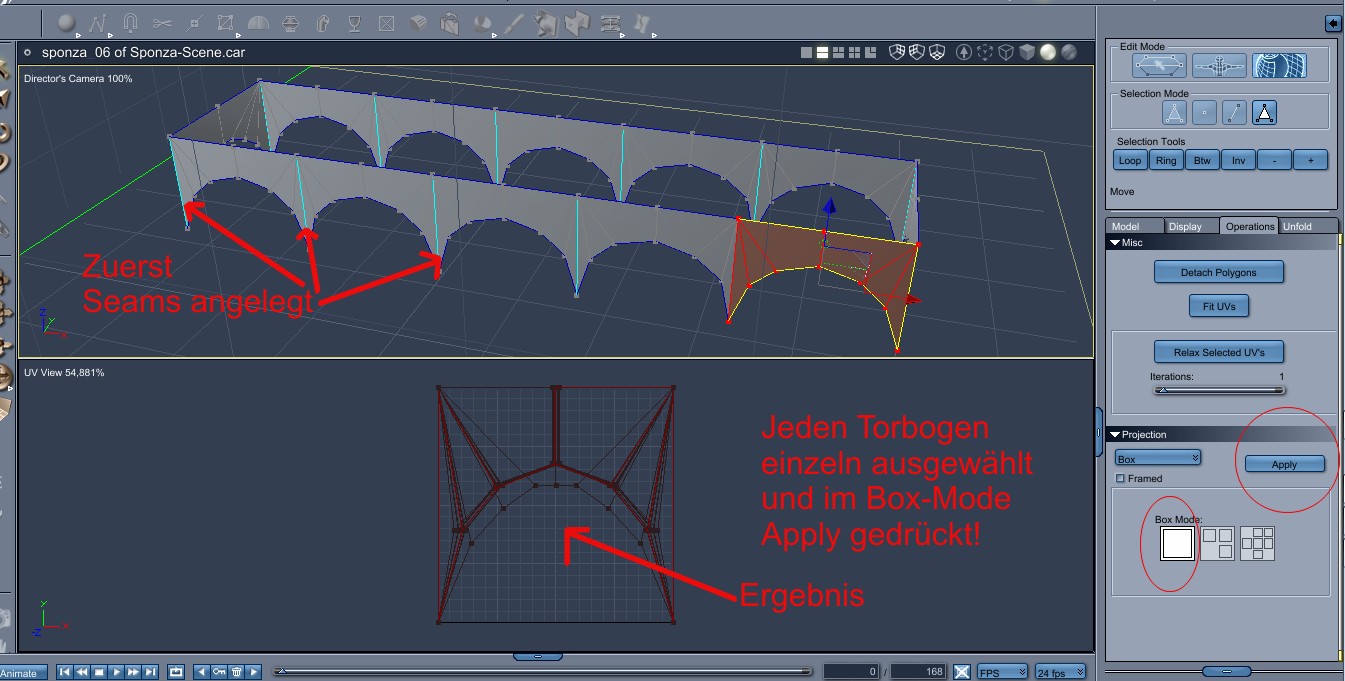
Task: Select the modeling Edit Mode
Action: tap(1159, 66)
